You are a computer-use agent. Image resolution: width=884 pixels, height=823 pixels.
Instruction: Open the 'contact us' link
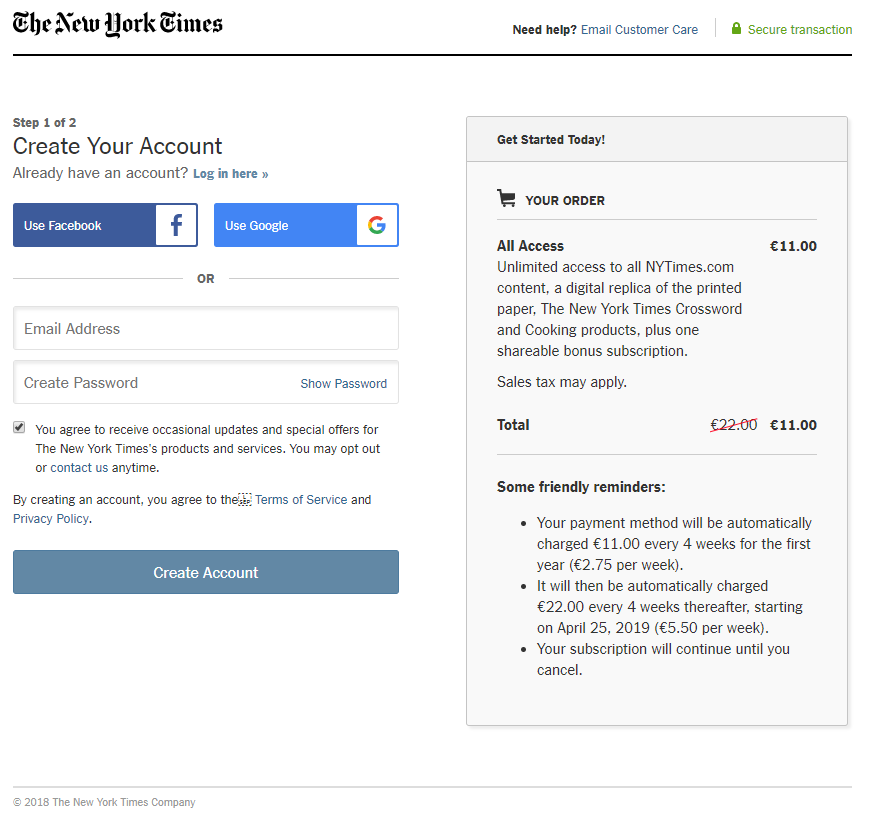click(79, 468)
